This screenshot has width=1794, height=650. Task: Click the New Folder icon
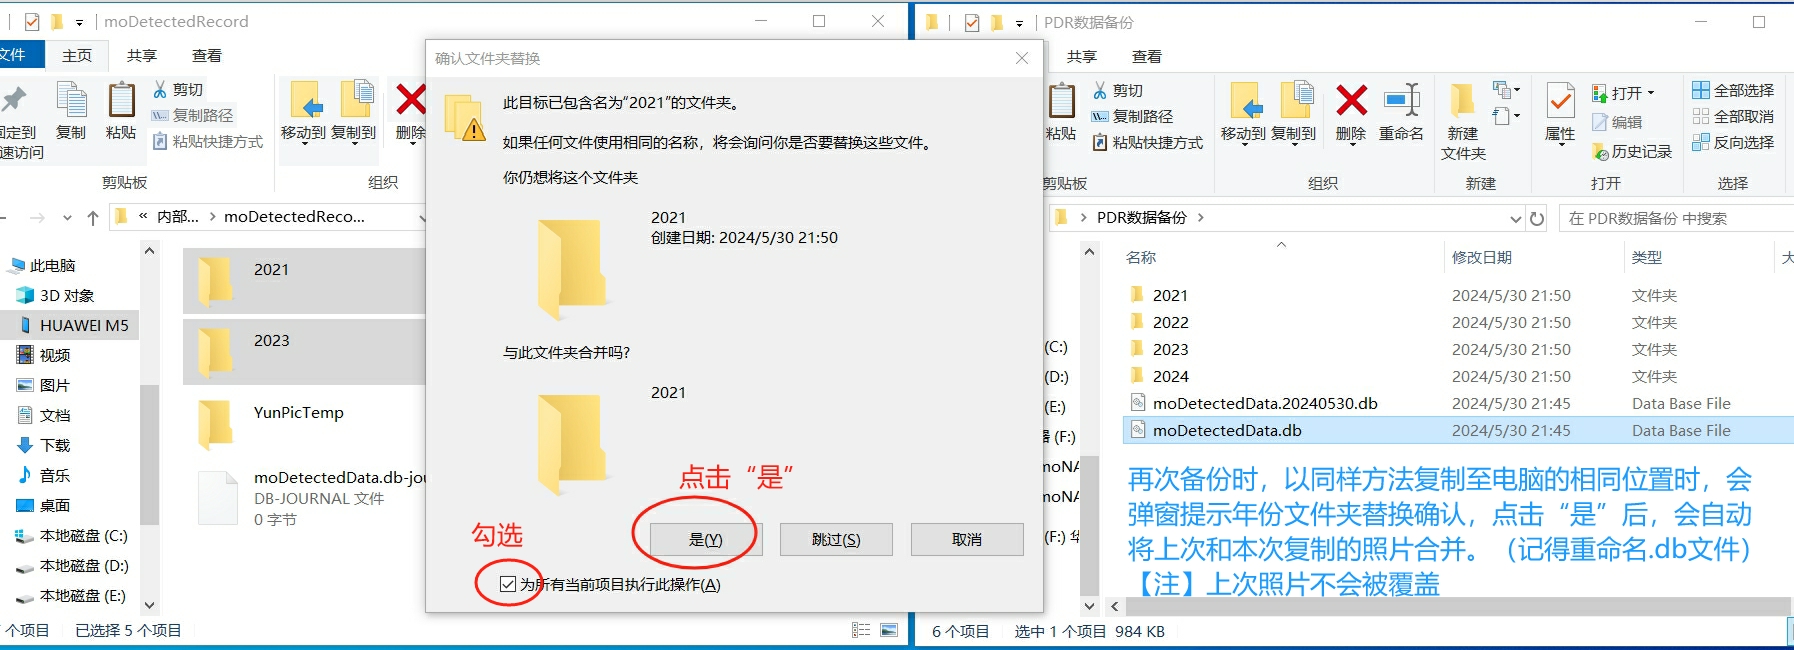[x=1463, y=102]
